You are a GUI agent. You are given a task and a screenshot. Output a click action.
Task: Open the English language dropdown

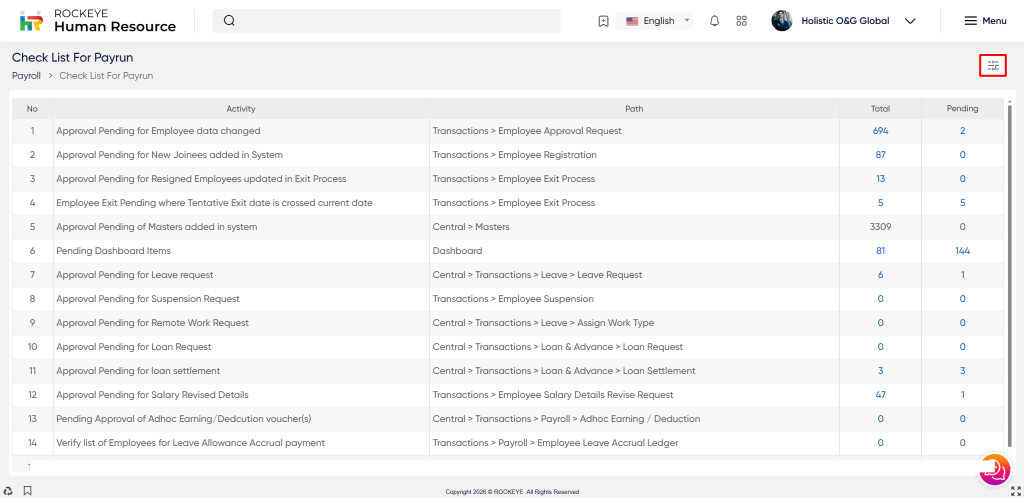pyautogui.click(x=658, y=21)
